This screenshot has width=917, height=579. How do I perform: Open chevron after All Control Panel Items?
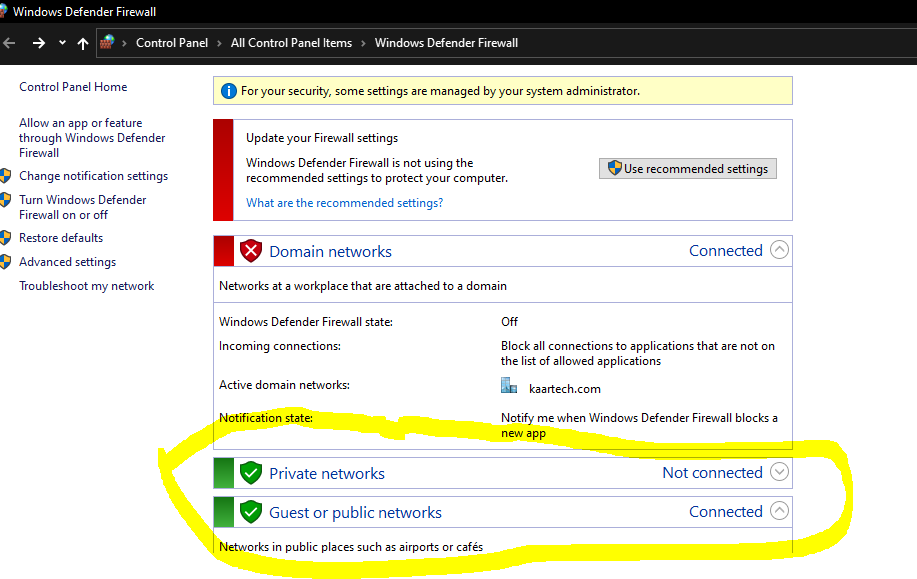(x=363, y=43)
